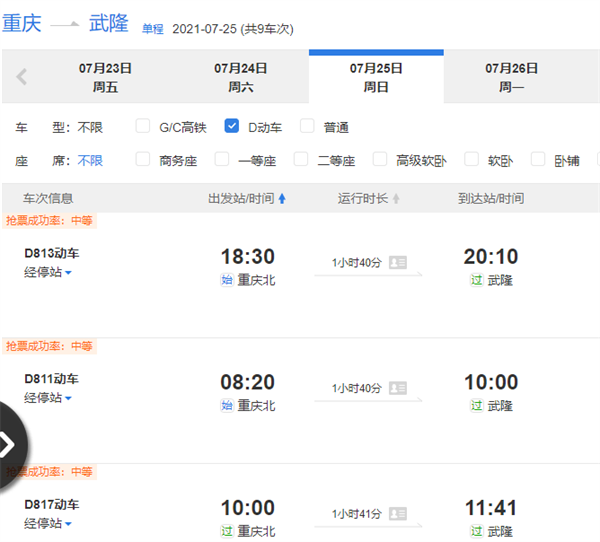Click ID card icon for D811 train

pyautogui.click(x=398, y=387)
